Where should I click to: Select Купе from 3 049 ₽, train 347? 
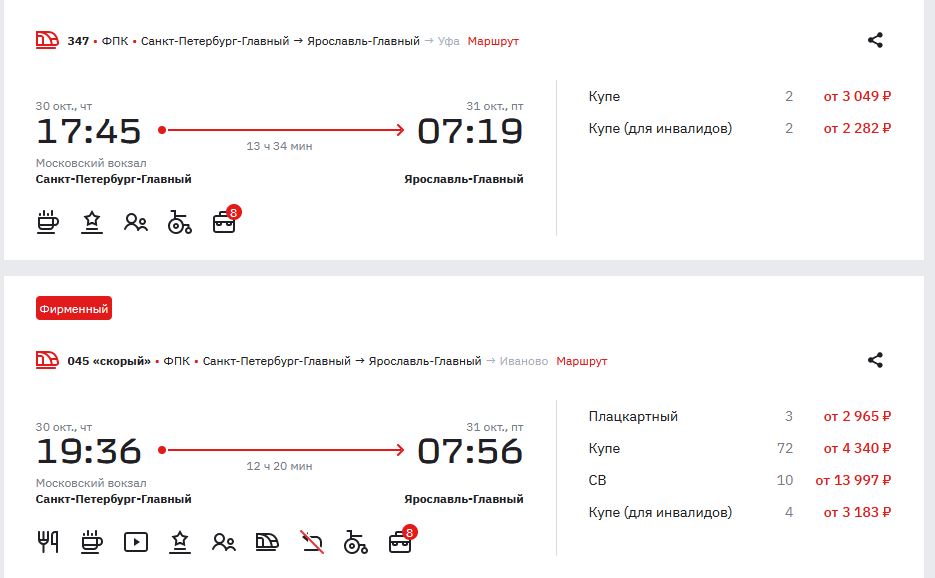coord(739,97)
